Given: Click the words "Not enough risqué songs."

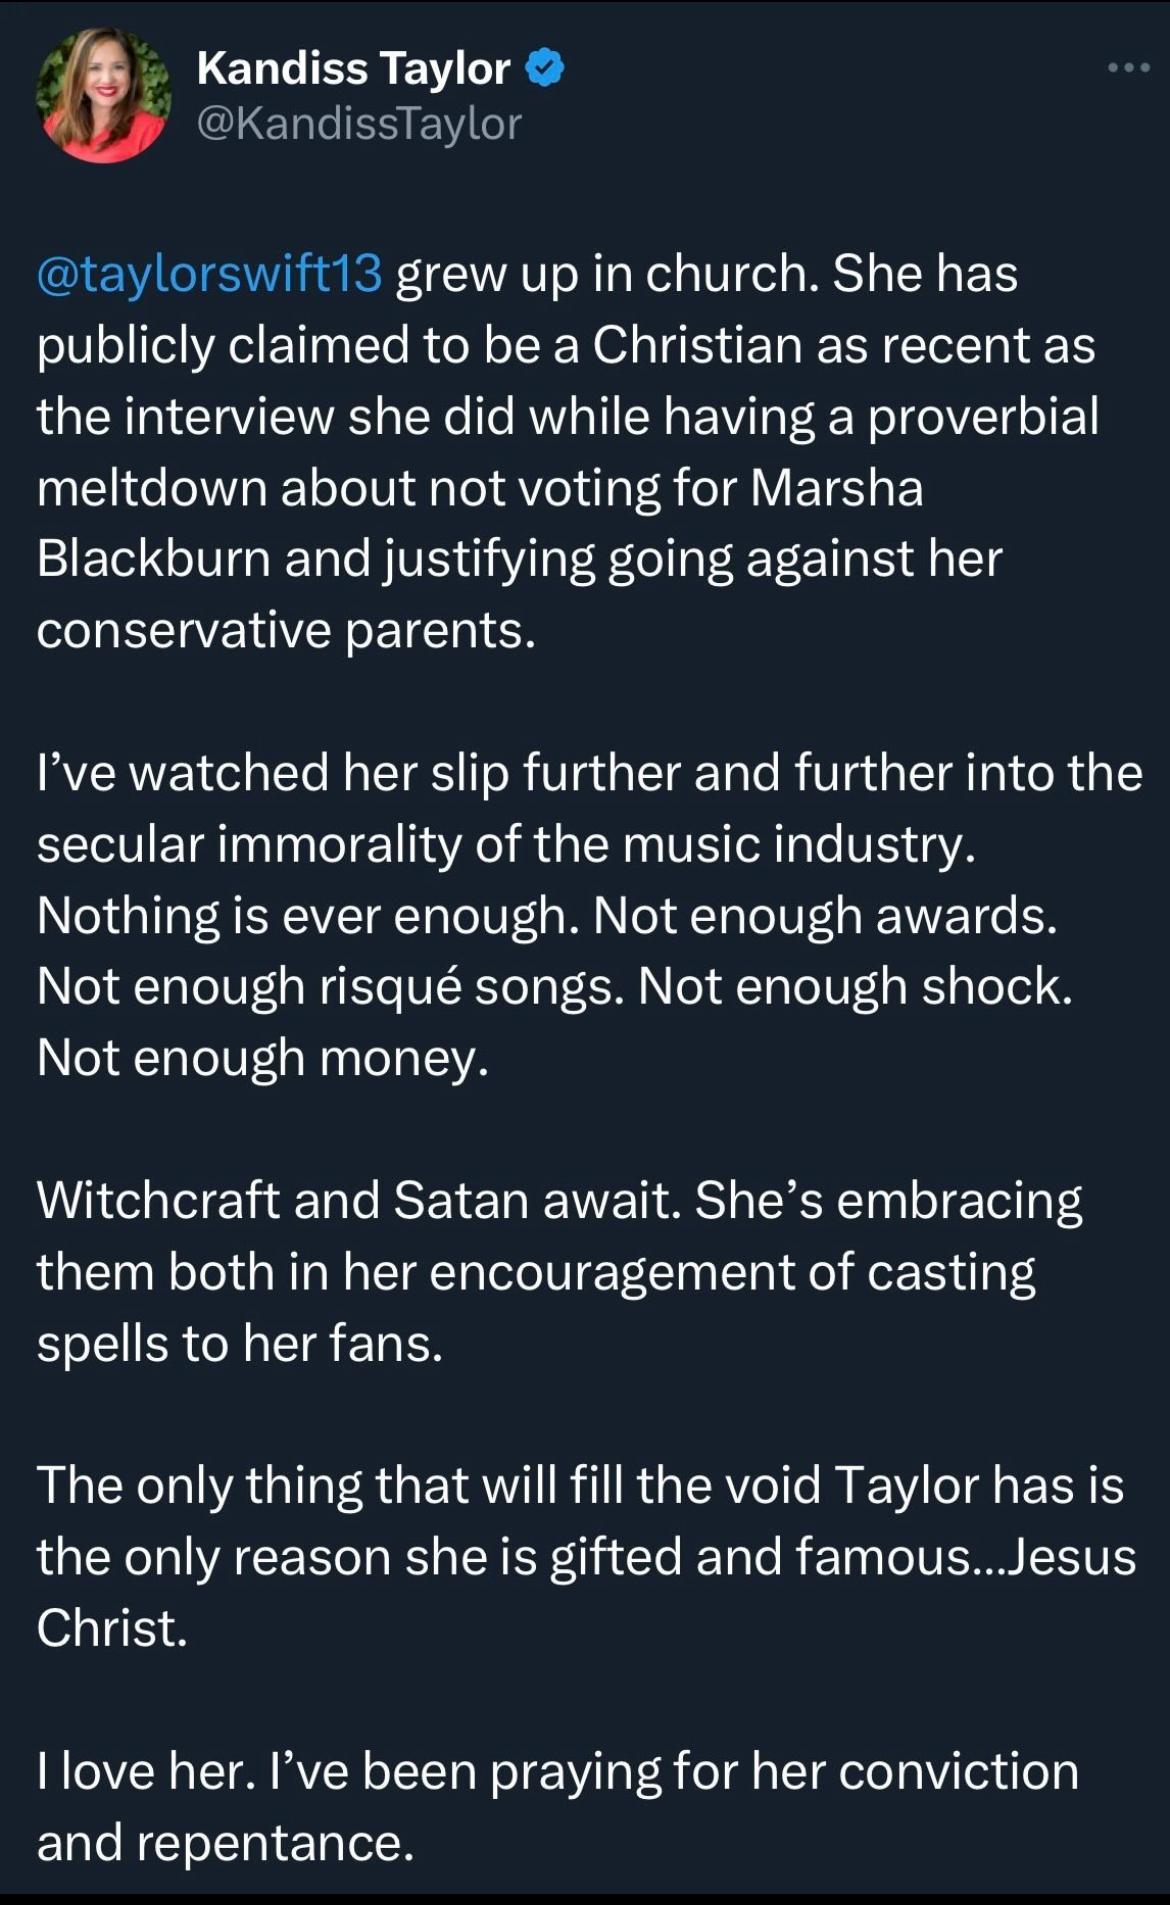Looking at the screenshot, I should (x=331, y=987).
